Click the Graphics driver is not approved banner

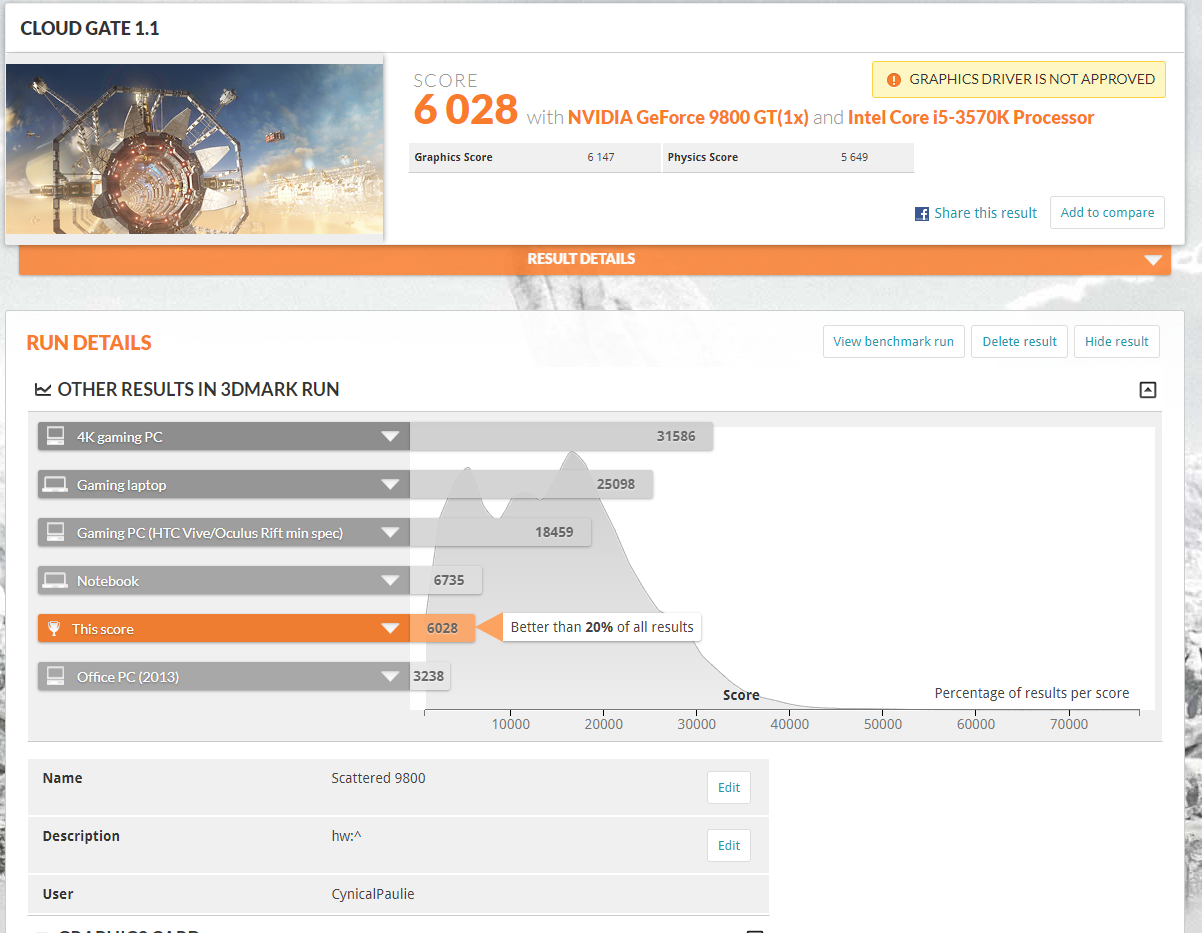(1019, 79)
